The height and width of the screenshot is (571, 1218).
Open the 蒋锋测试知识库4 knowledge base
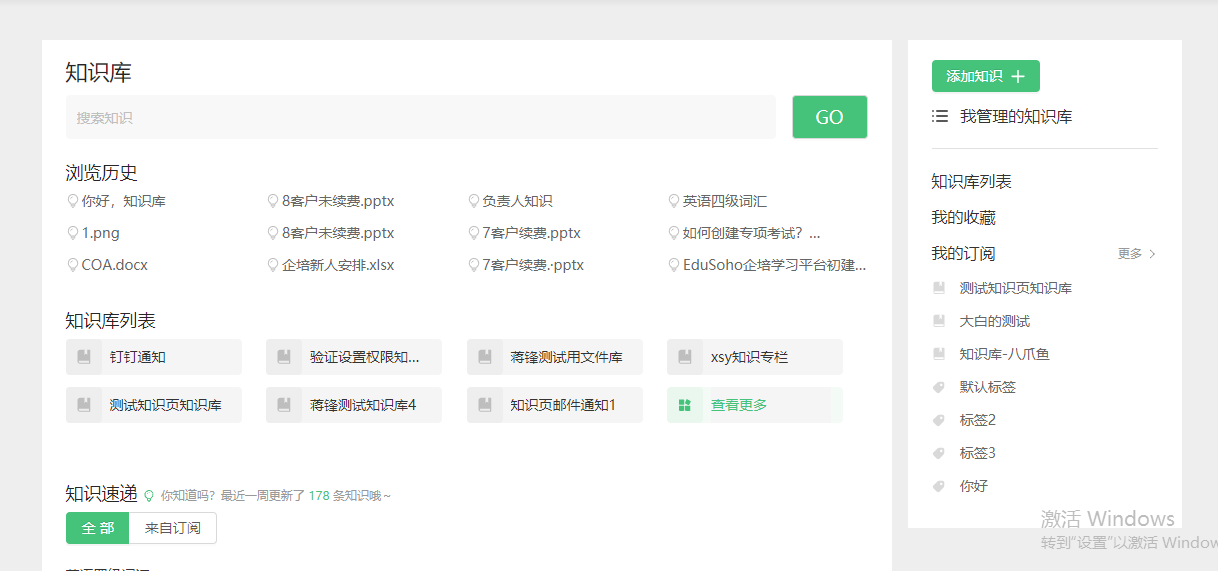pos(362,405)
